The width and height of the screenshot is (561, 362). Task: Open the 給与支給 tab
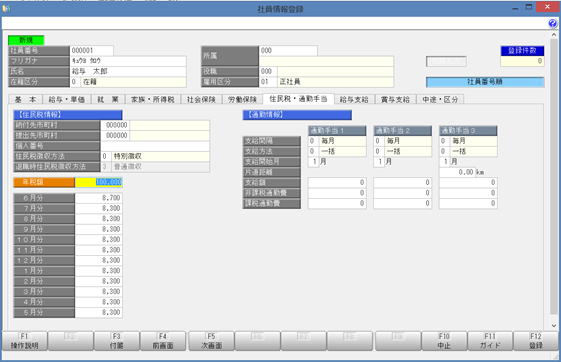tap(354, 99)
